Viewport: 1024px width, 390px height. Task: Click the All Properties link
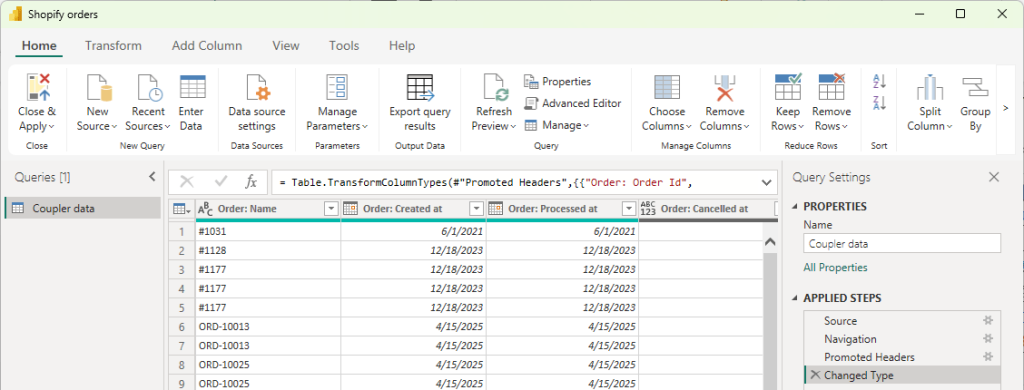pos(835,267)
